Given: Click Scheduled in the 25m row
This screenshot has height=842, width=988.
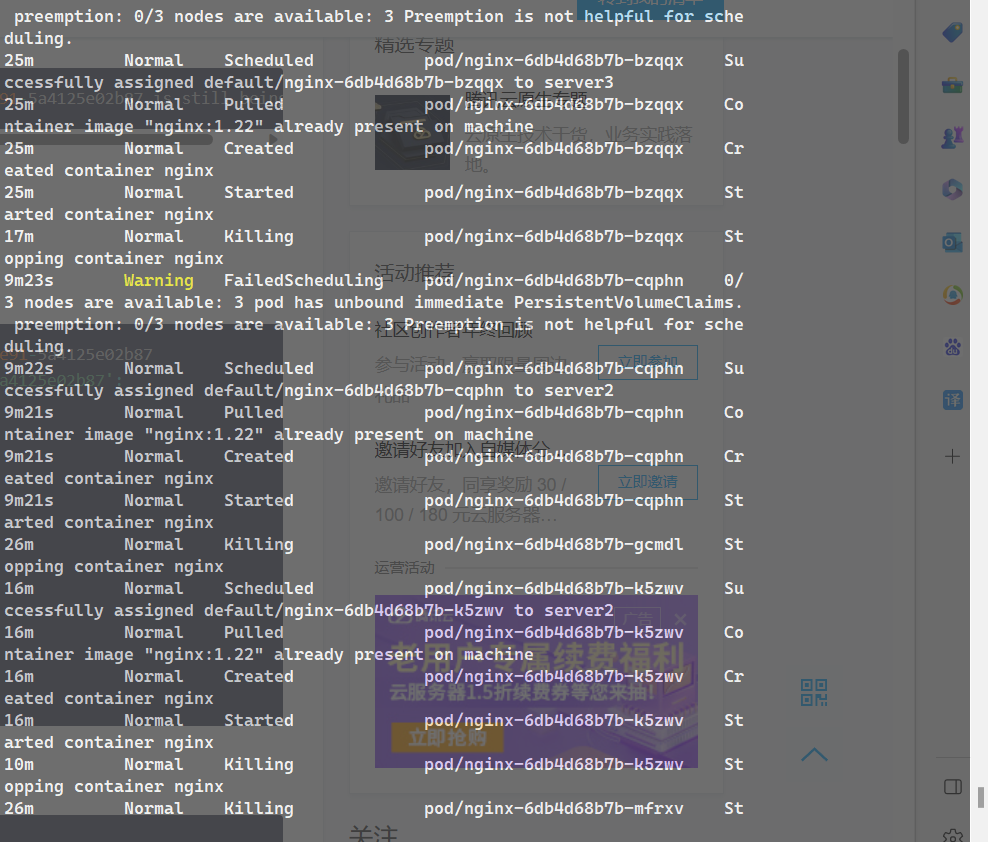Looking at the screenshot, I should click(x=269, y=61).
